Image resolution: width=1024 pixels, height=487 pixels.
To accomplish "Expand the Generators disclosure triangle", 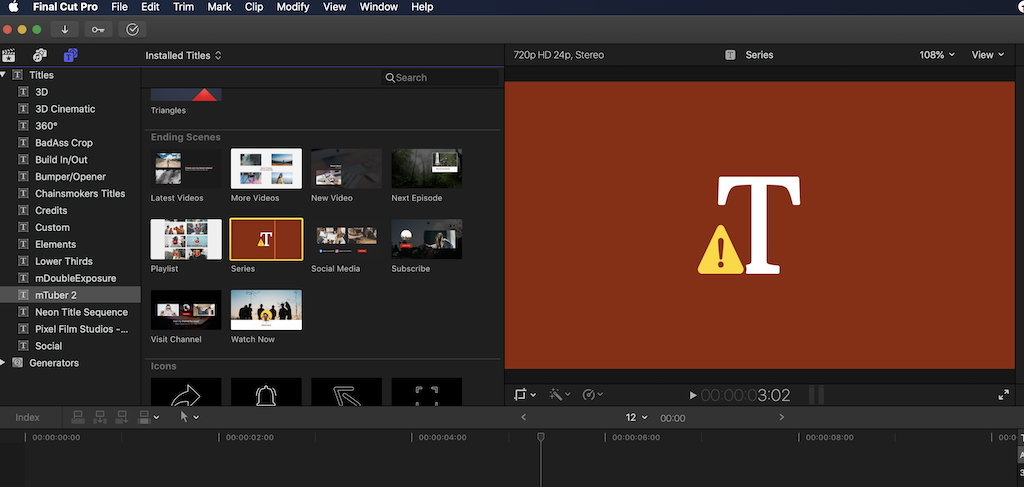I will 3,362.
